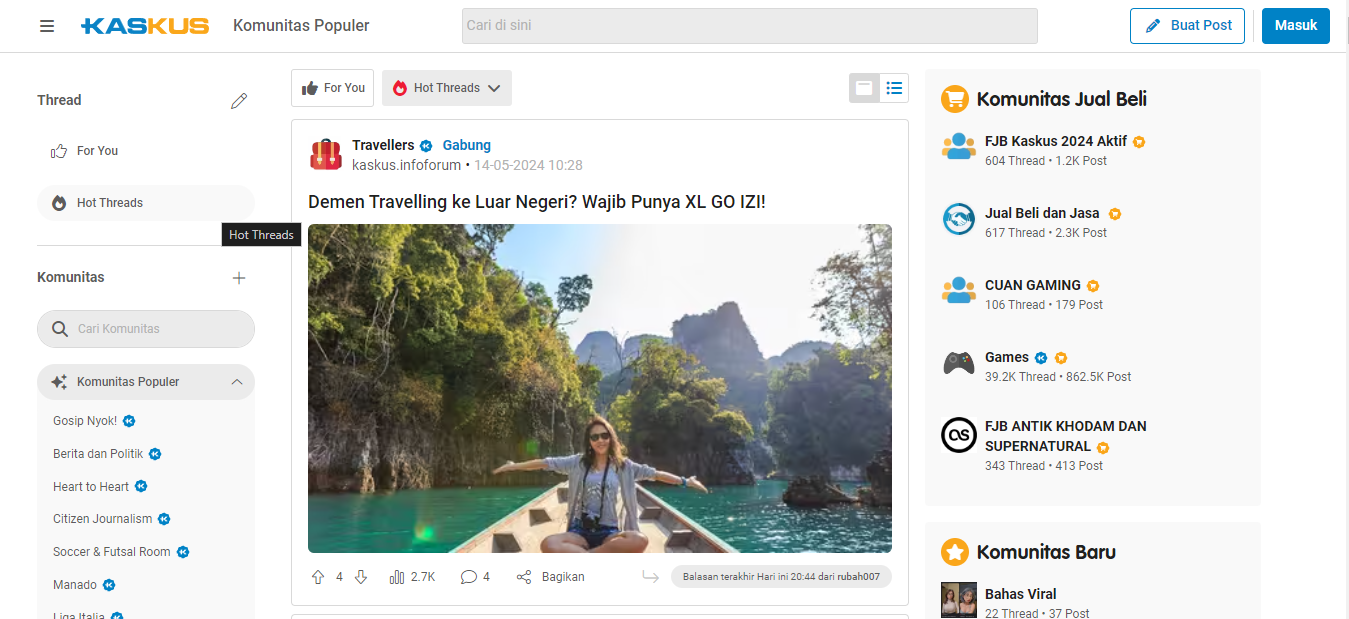This screenshot has width=1349, height=619.
Task: Click the Travellers community avatar
Action: tap(326, 155)
